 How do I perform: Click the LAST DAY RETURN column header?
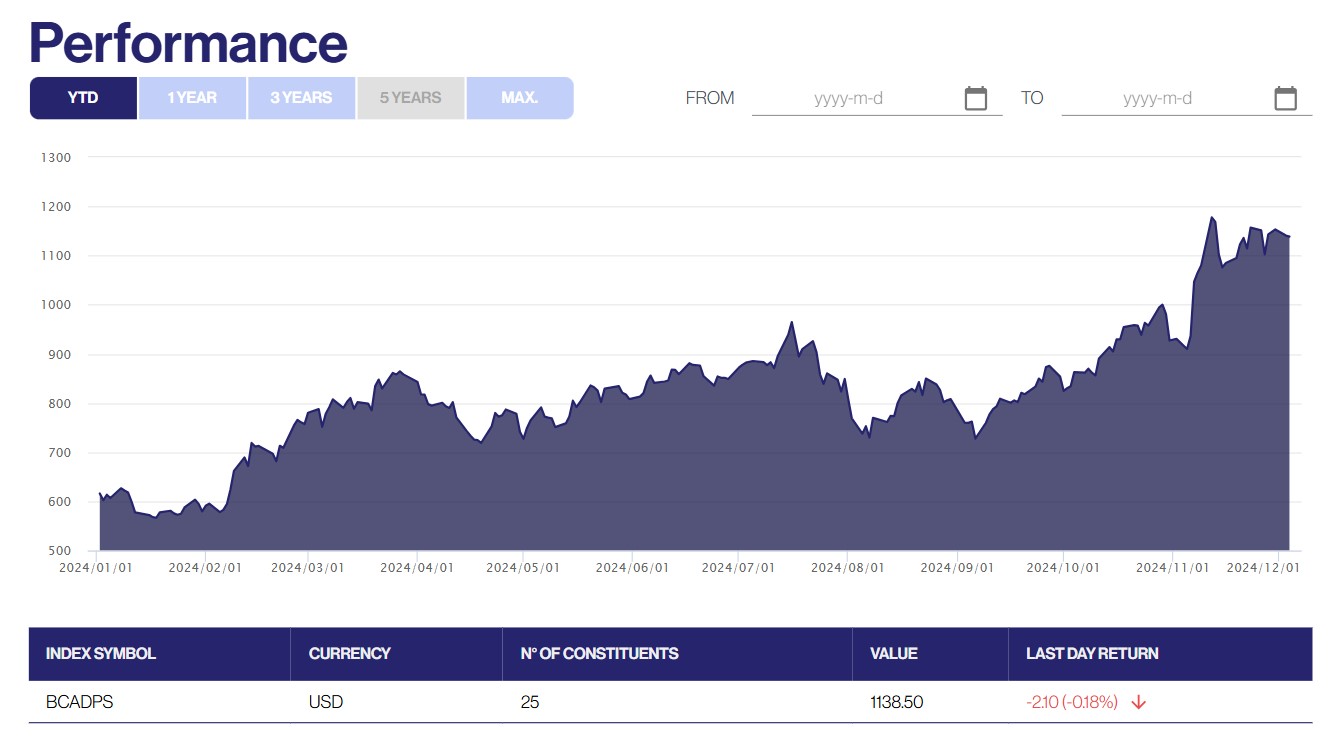point(1092,654)
